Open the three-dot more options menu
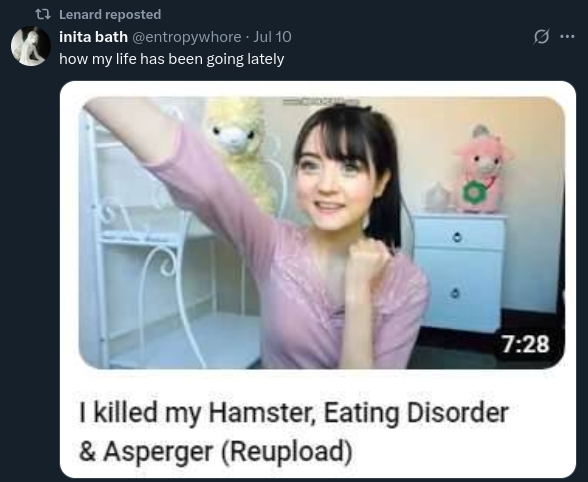Viewport: 588px width, 482px height. (567, 37)
